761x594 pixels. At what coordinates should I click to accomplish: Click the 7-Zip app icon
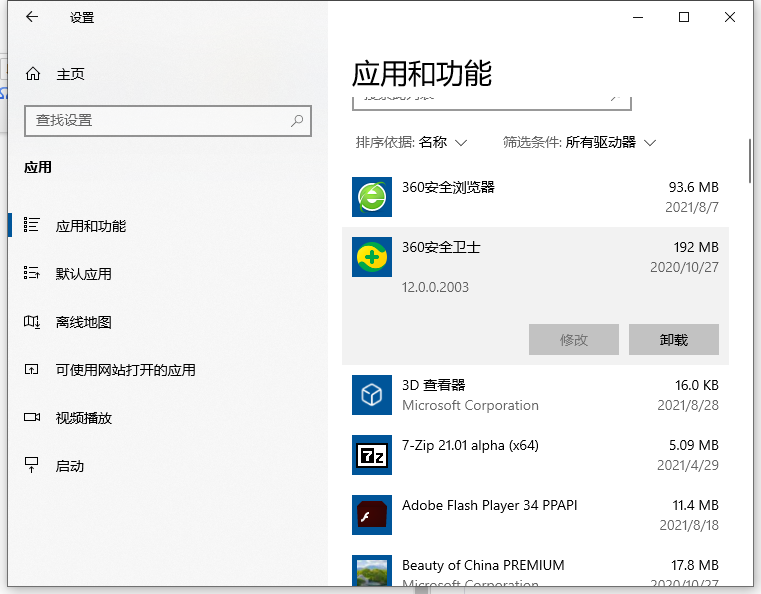point(372,455)
